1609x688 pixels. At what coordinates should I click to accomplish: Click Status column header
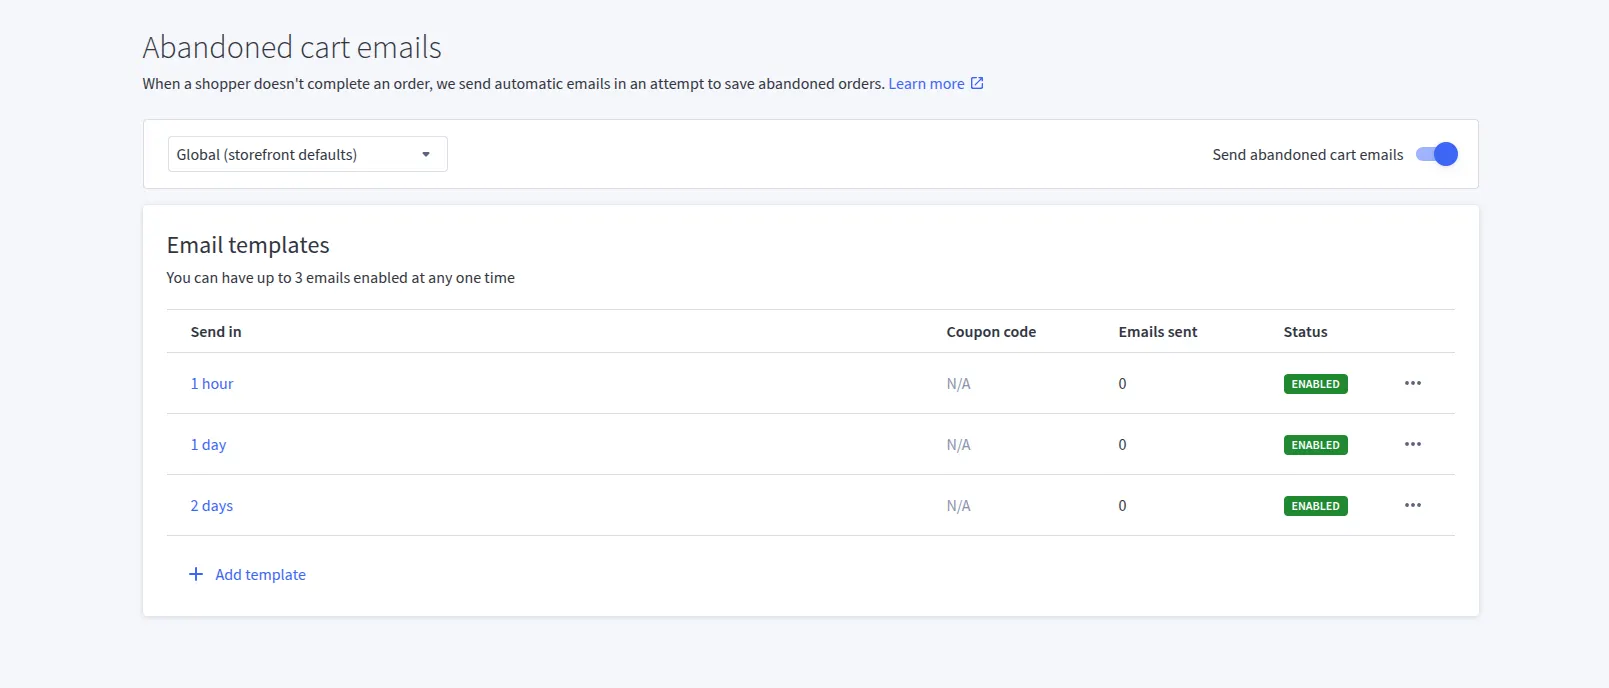pos(1305,332)
